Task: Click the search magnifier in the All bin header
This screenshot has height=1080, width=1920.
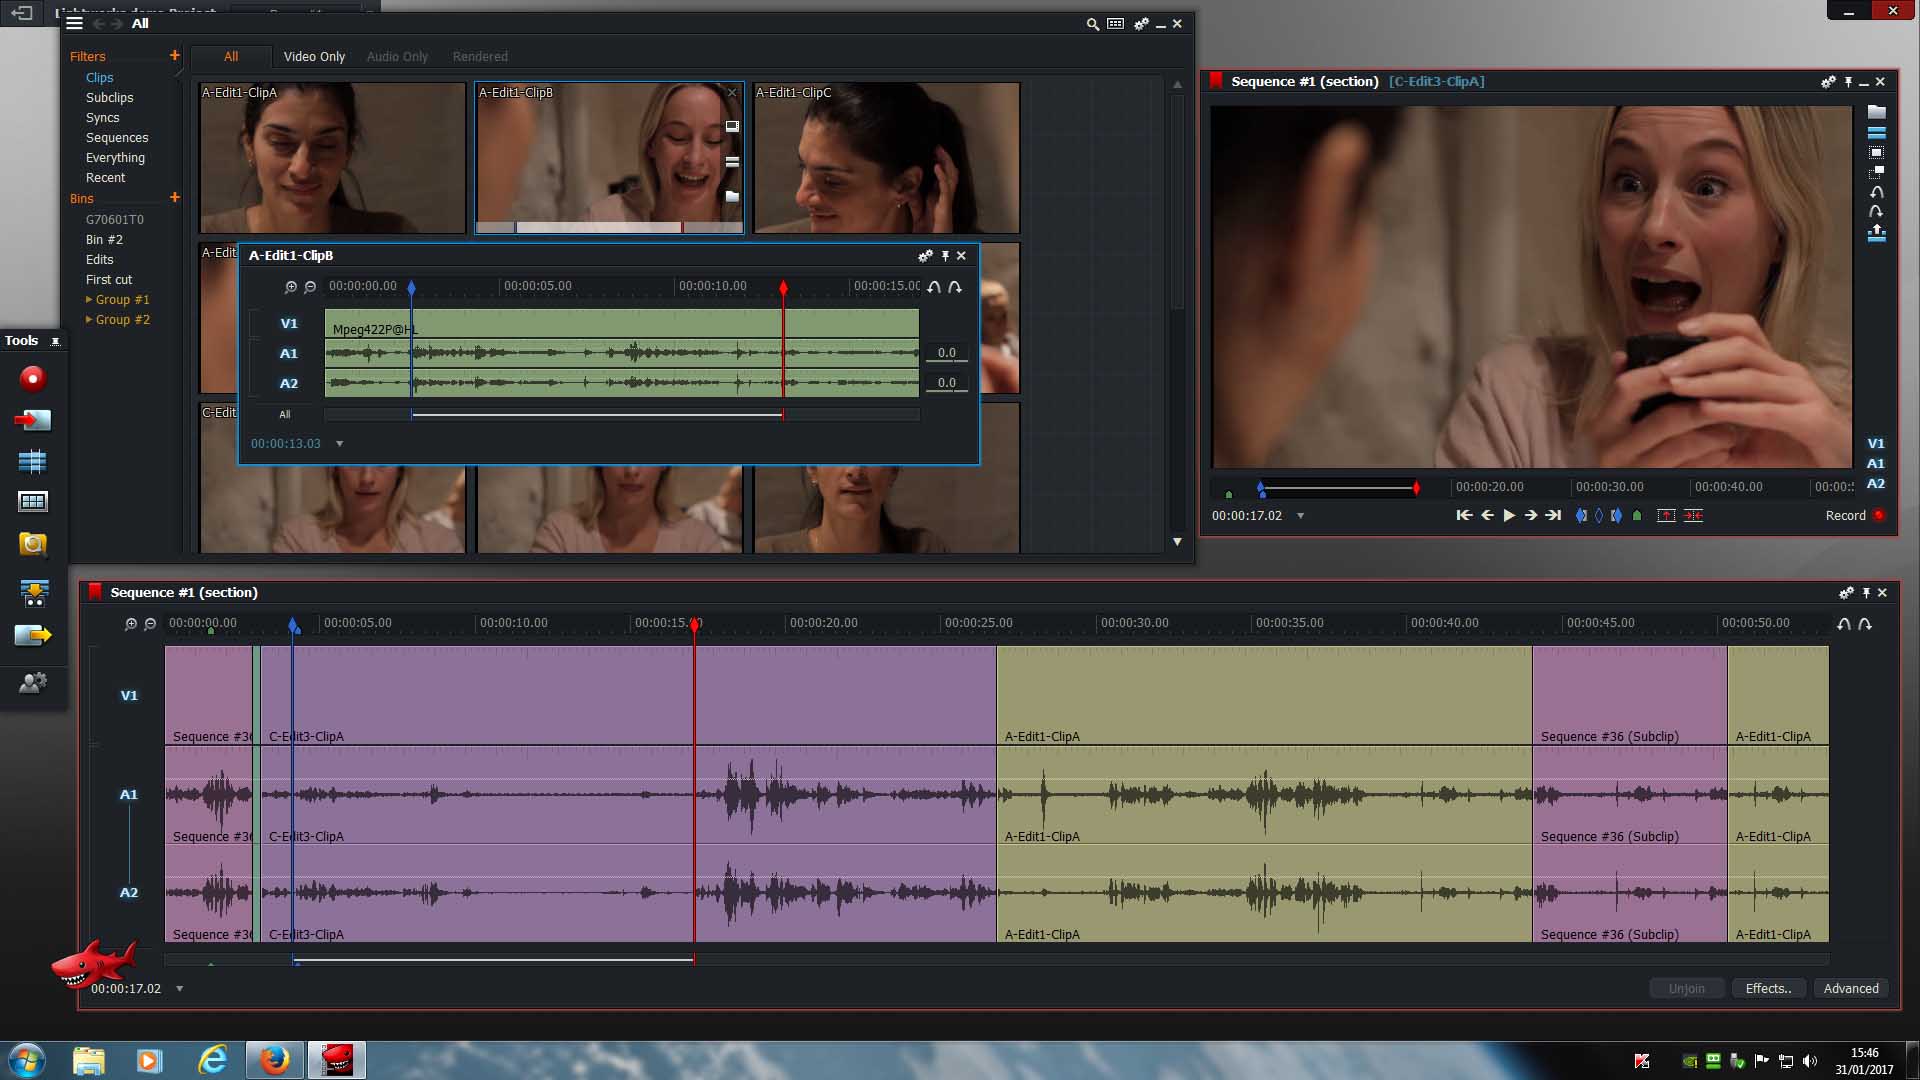Action: pos(1092,24)
